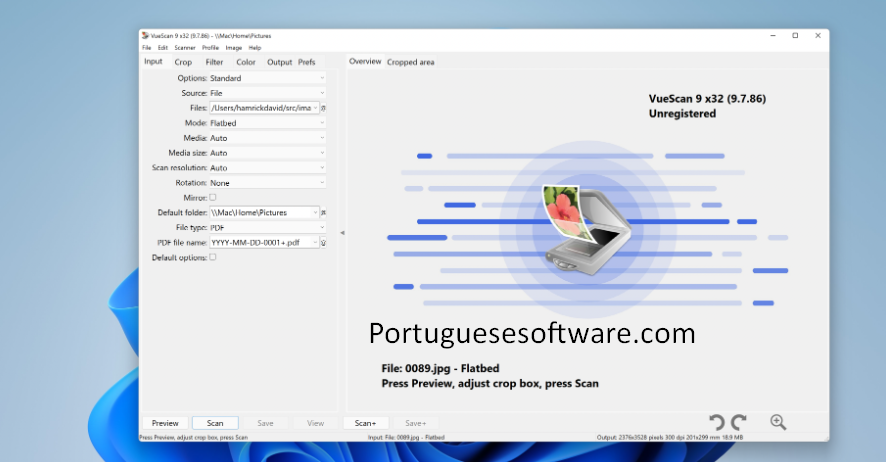The height and width of the screenshot is (462, 886).
Task: Click the Preview button
Action: 165,423
